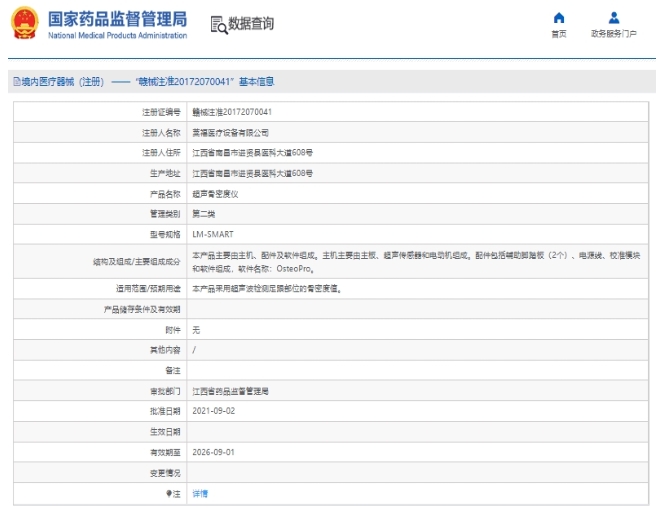Image resolution: width=665 pixels, height=508 pixels.
Task: Open the 详情 link in 注 row
Action: pyautogui.click(x=200, y=493)
